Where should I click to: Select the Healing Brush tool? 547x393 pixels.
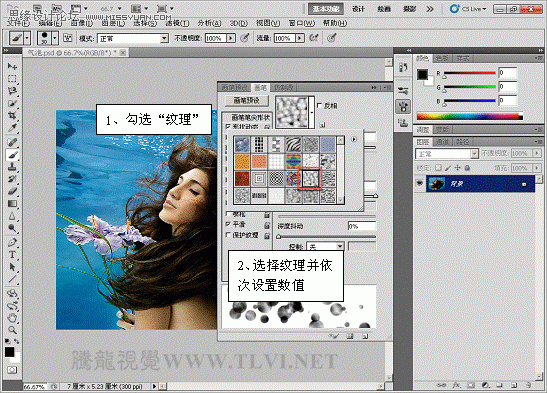[12, 142]
